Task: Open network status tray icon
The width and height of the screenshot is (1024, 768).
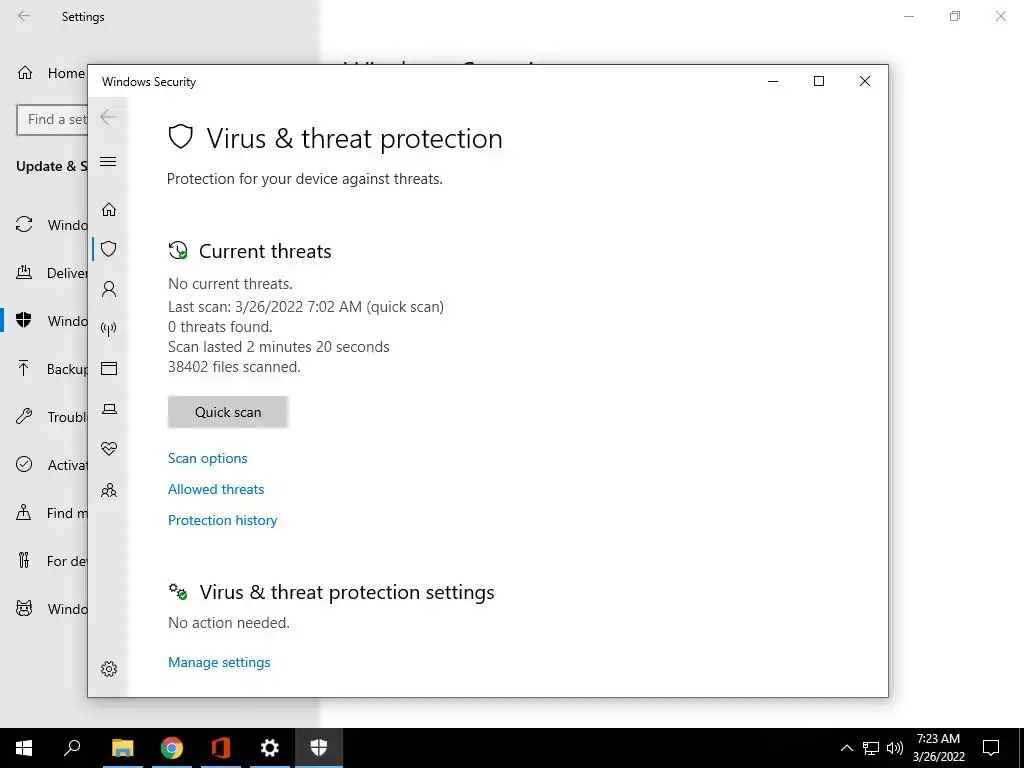Action: (871, 748)
